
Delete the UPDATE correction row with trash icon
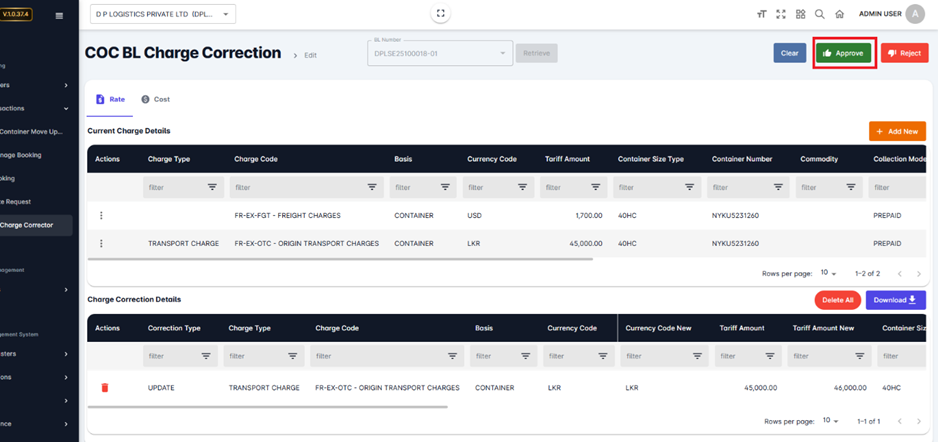pyautogui.click(x=105, y=388)
